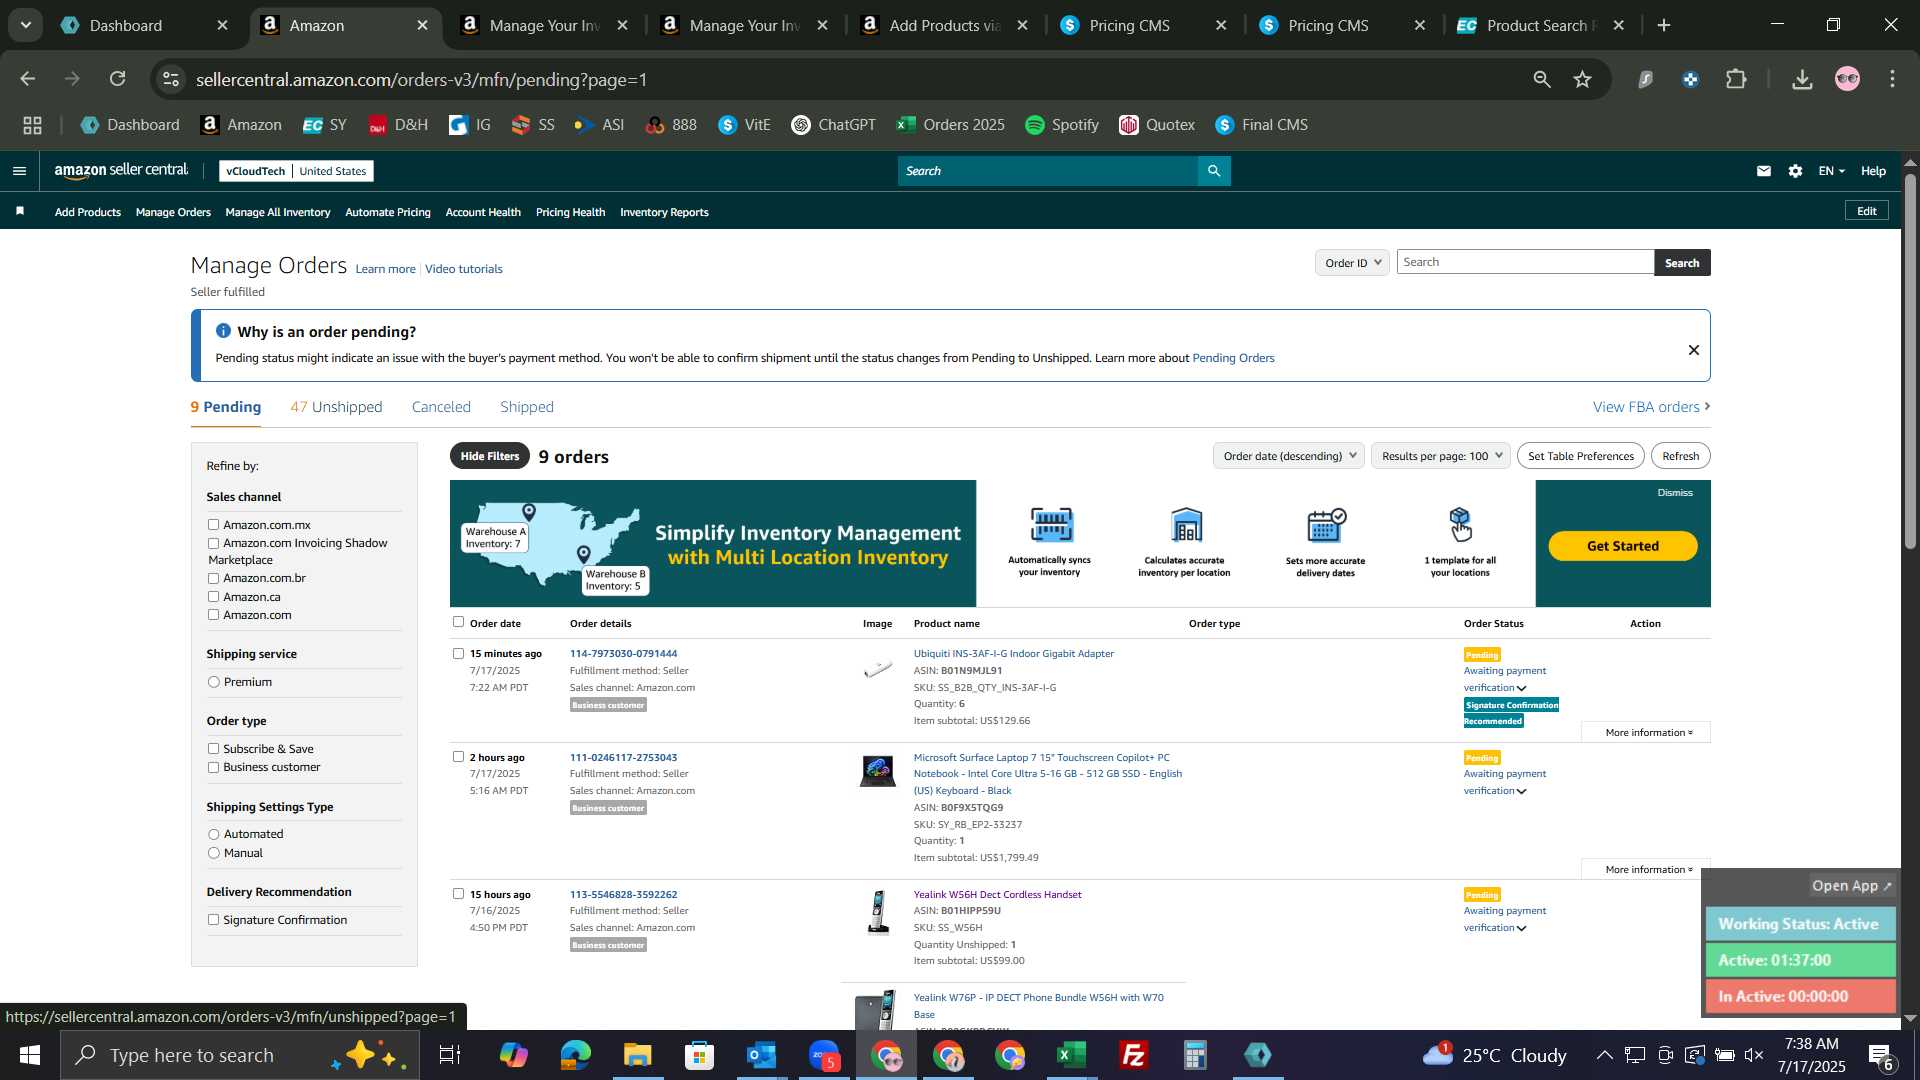Open the Results per page dropdown
This screenshot has height=1080, width=1920.
[1441, 456]
